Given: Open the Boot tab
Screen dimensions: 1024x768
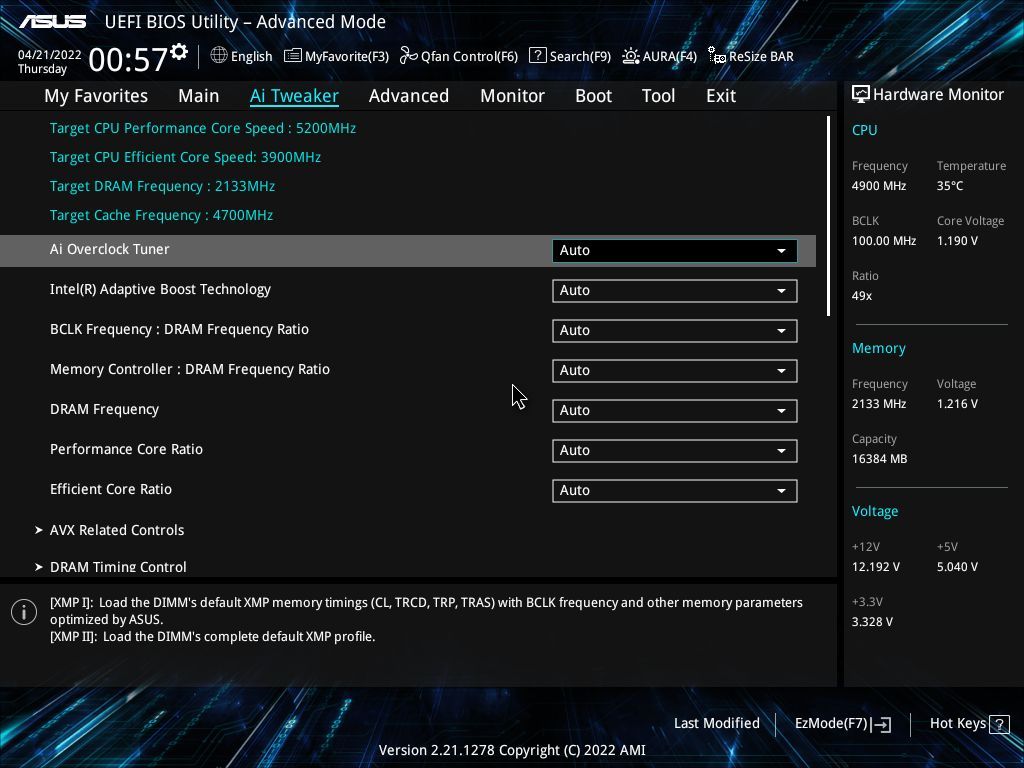Looking at the screenshot, I should coord(593,96).
